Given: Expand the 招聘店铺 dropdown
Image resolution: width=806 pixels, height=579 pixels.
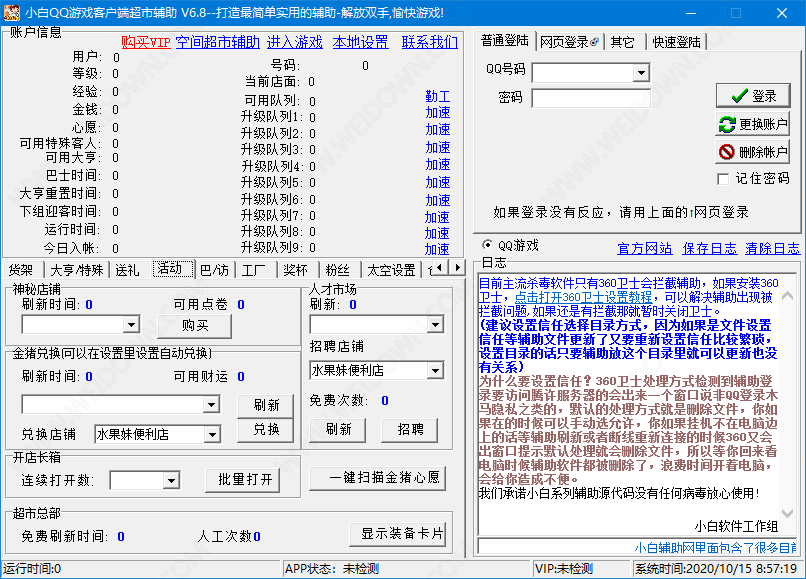Looking at the screenshot, I should click(x=435, y=370).
